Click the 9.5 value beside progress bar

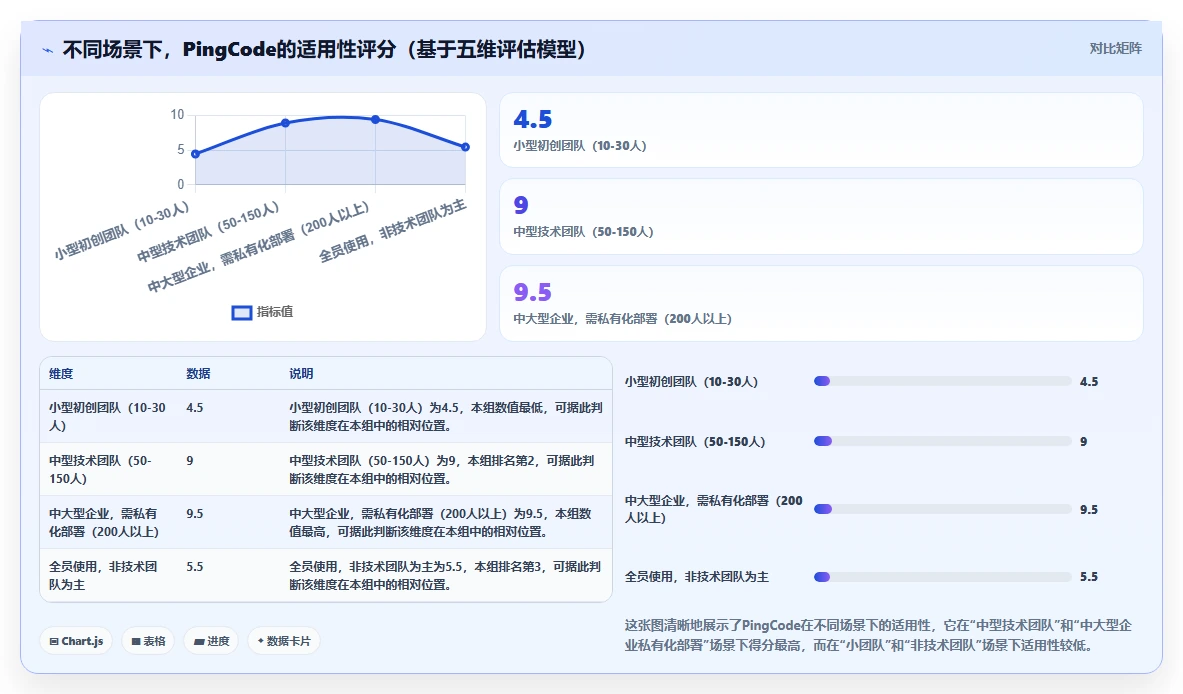[x=1089, y=509]
